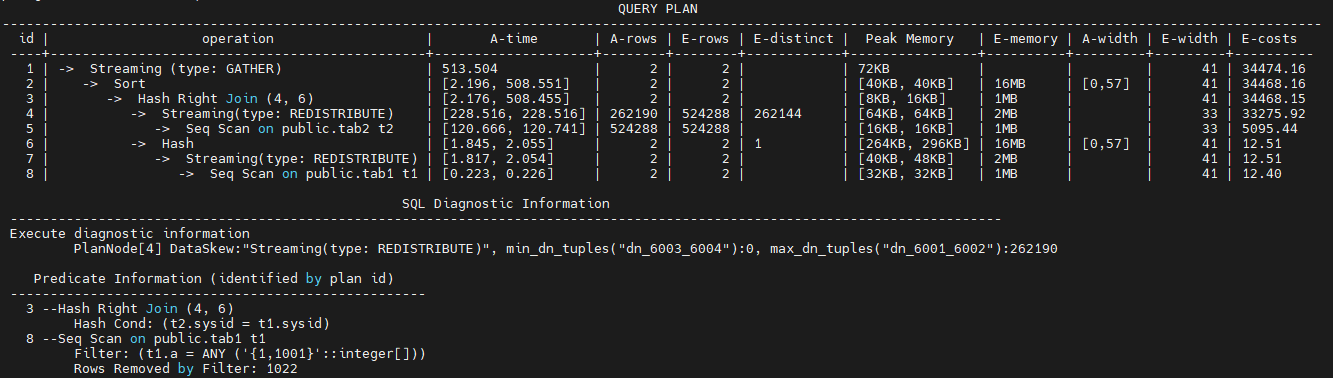Click Peak Memory value [8KB, 16KB]
The height and width of the screenshot is (378, 1333).
click(901, 99)
